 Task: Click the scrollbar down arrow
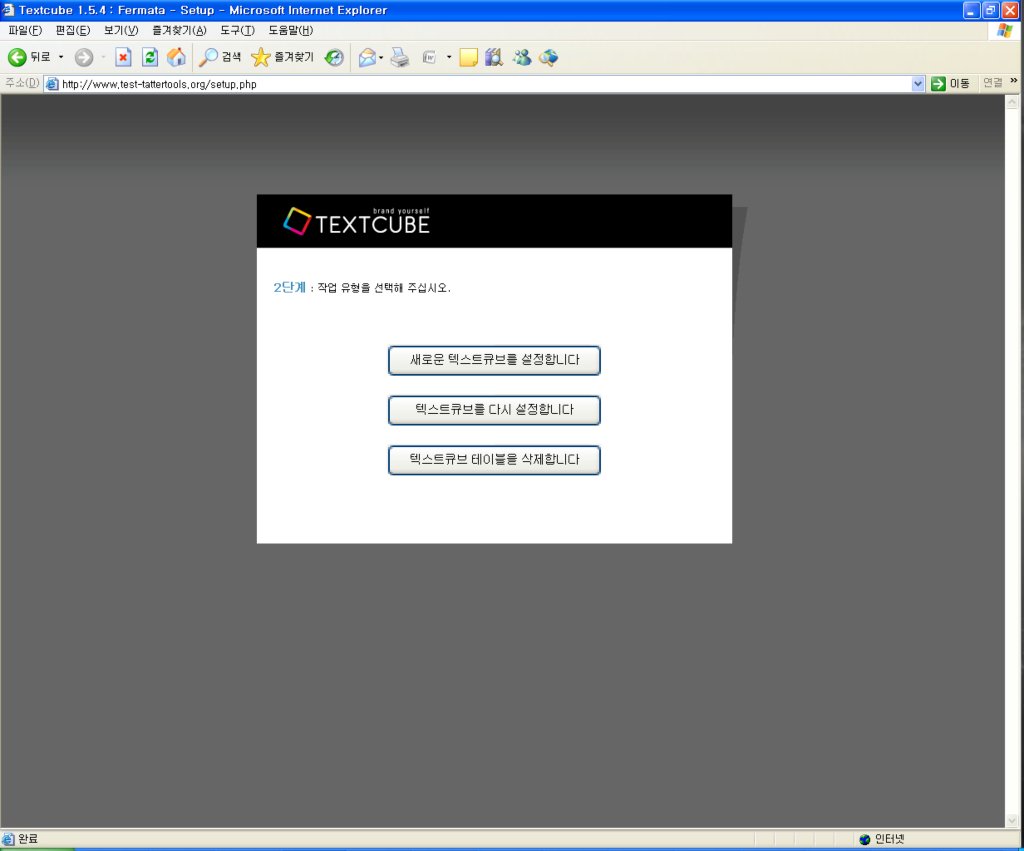1012,820
